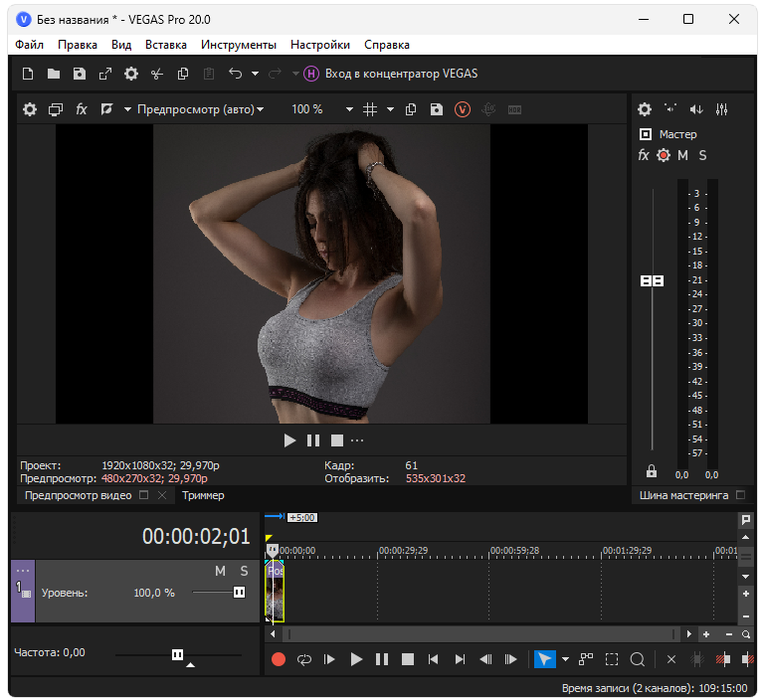Viewport: 762px width, 700px height.
Task: Click the Record button in transport bar
Action: [279, 659]
